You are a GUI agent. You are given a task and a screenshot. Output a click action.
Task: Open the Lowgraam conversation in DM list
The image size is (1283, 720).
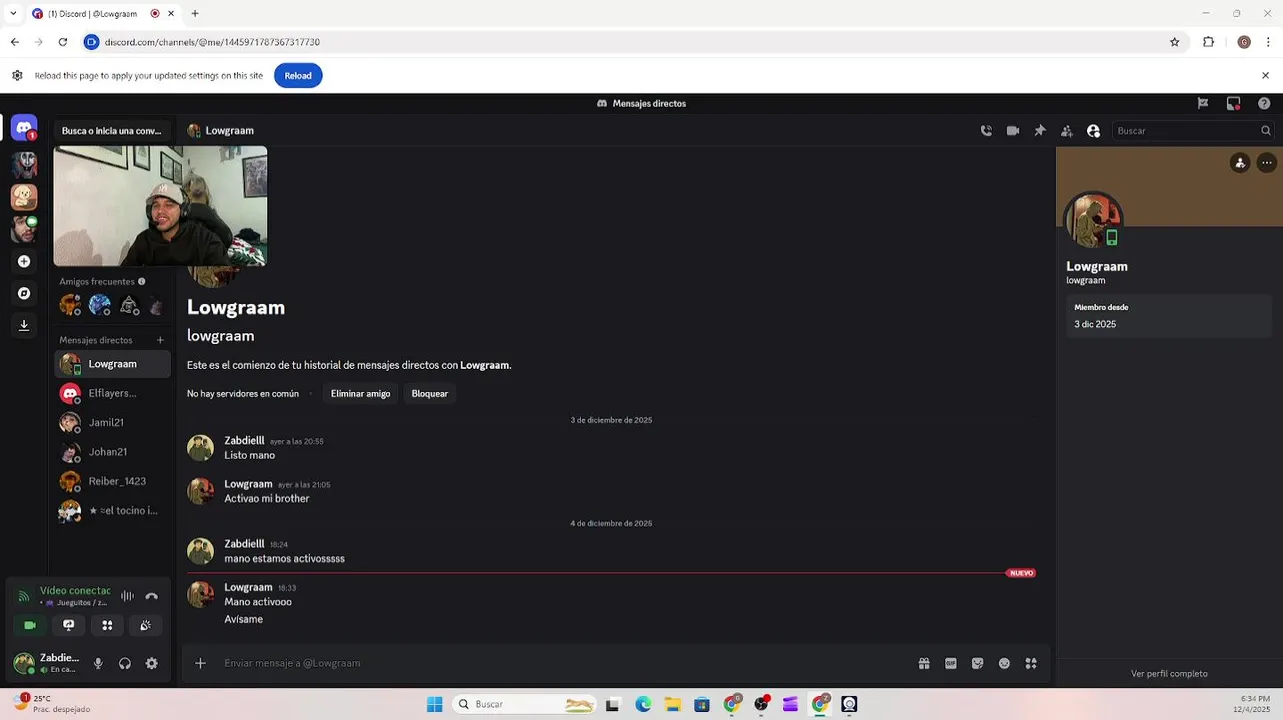(113, 364)
